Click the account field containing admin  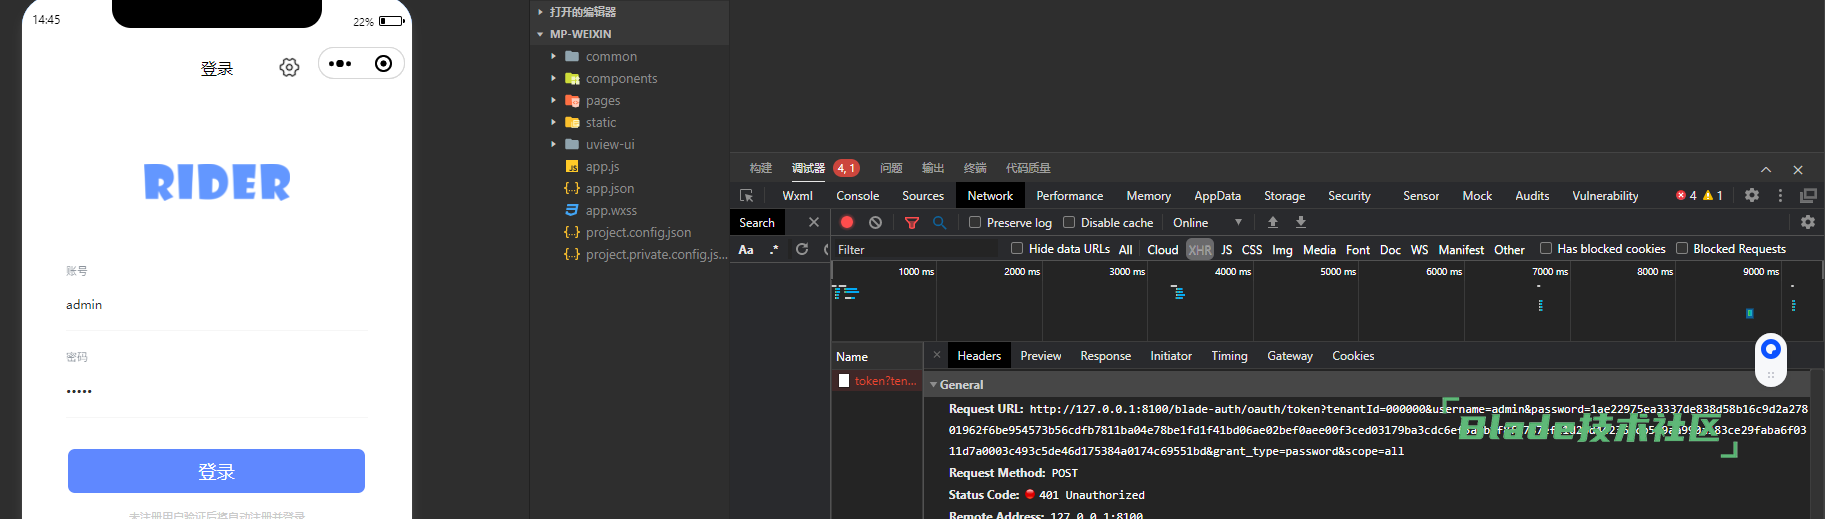coord(216,305)
